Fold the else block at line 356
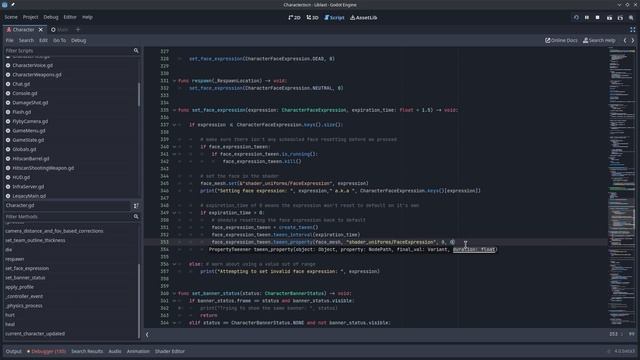 [x=174, y=264]
